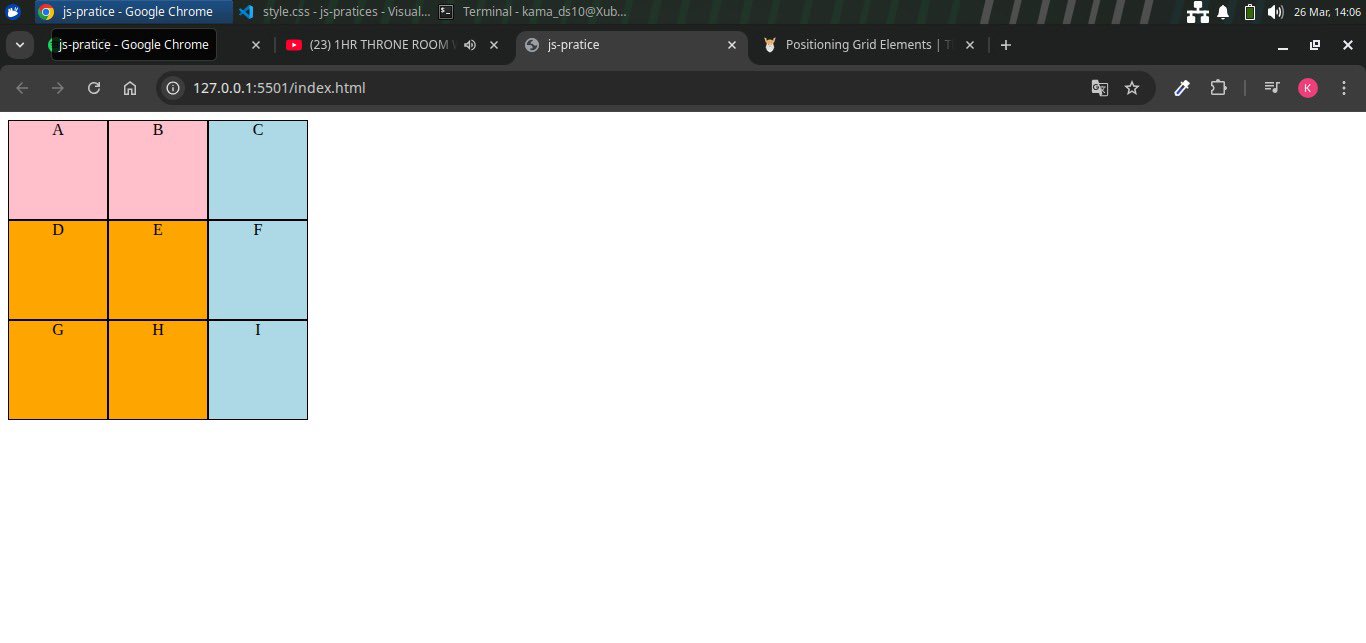Open Chrome three-dot menu
This screenshot has width=1366, height=643.
coord(1344,88)
